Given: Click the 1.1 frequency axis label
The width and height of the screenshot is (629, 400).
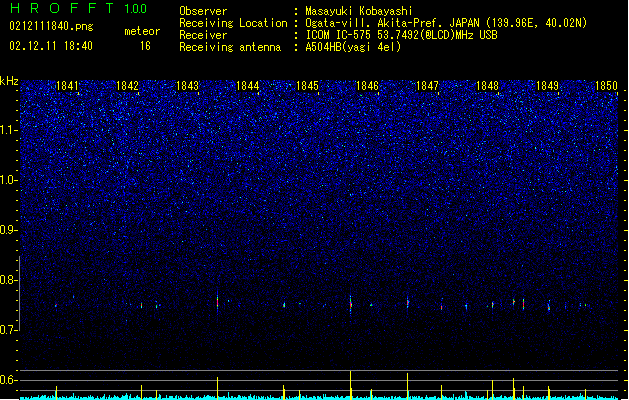Looking at the screenshot, I should pyautogui.click(x=8, y=130).
